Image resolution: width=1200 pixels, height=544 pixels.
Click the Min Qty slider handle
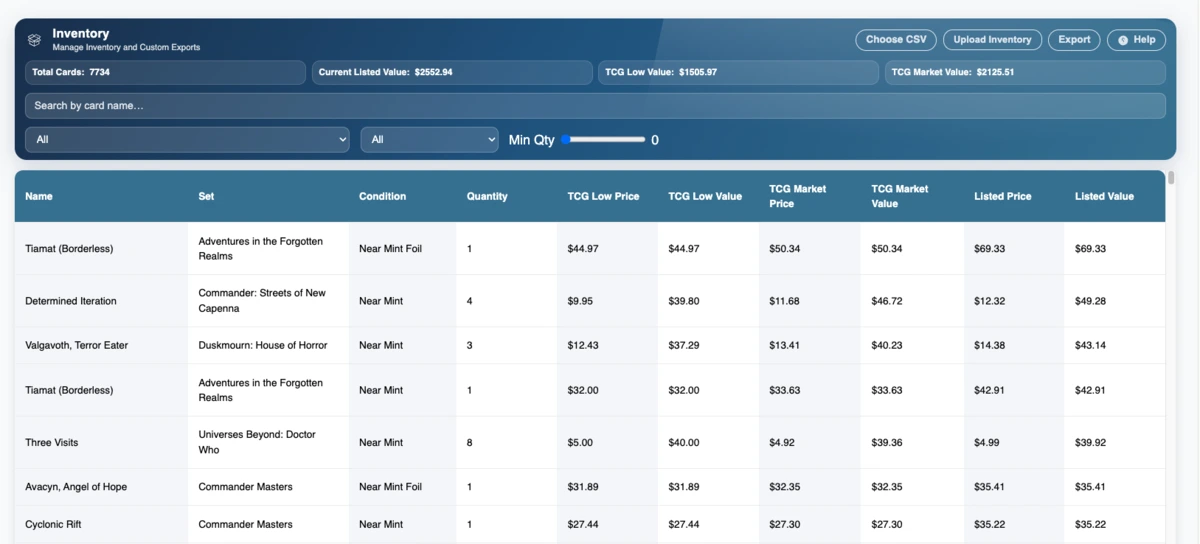click(x=566, y=140)
